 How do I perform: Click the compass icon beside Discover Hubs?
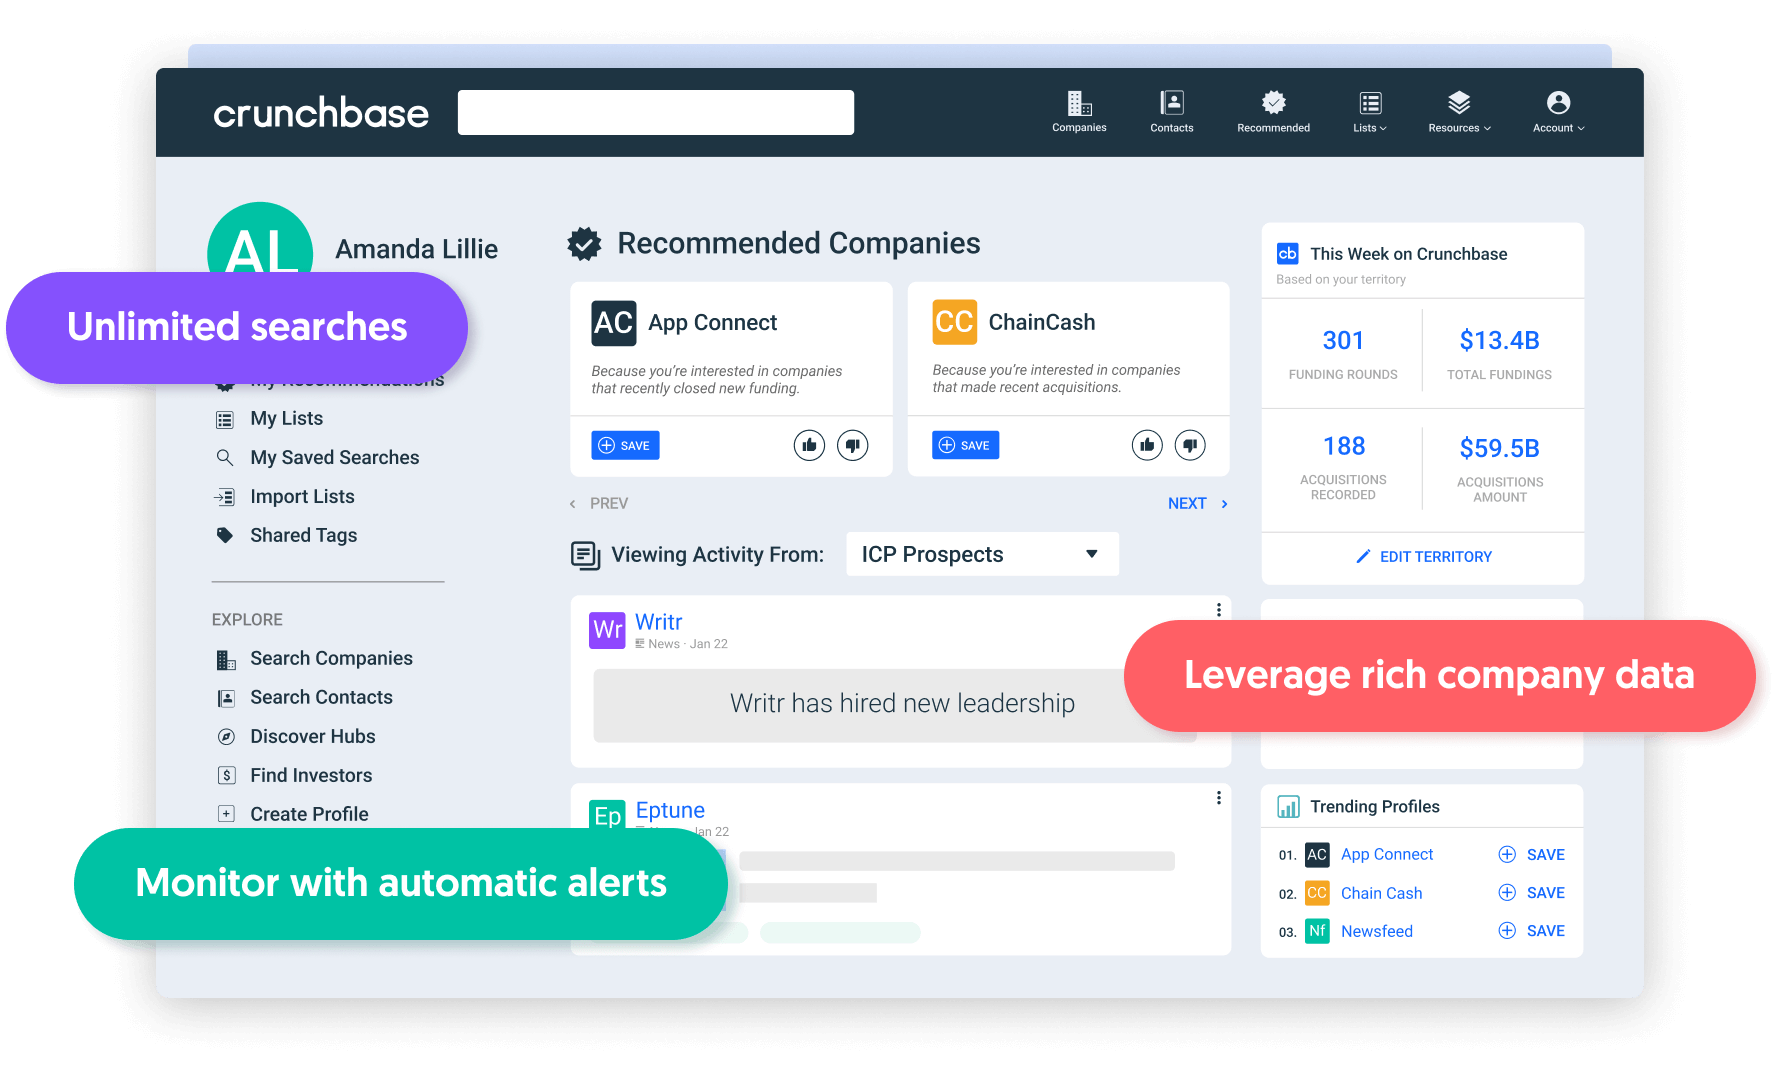[227, 737]
